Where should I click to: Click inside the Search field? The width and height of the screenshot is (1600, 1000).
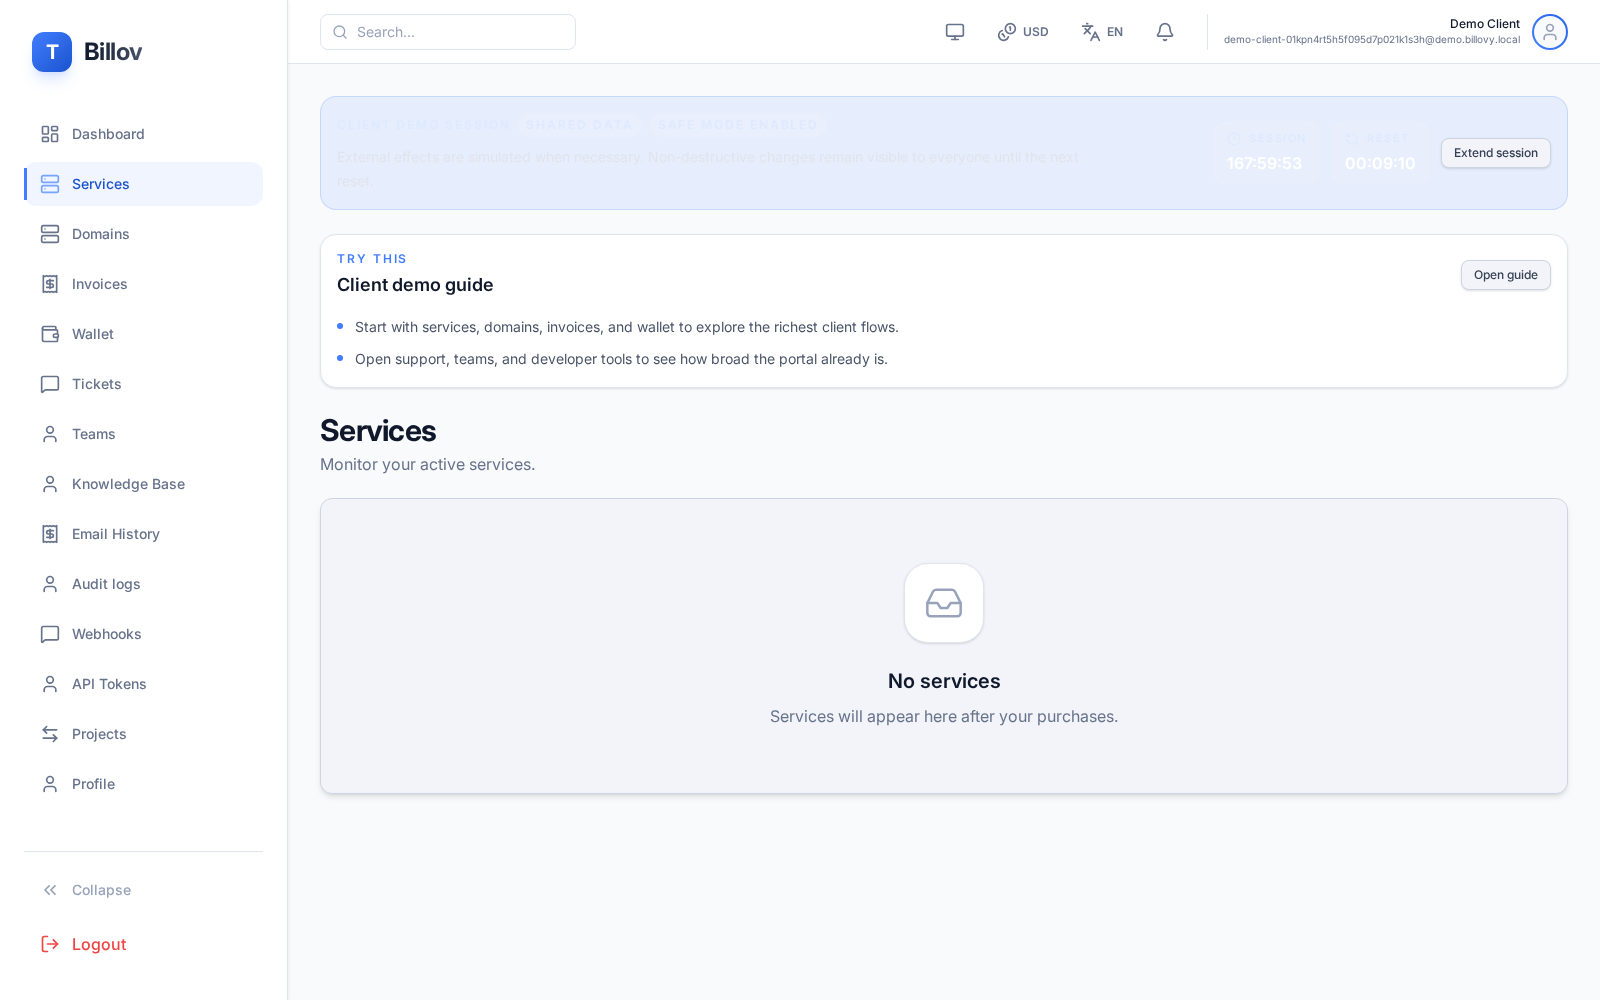coord(447,31)
